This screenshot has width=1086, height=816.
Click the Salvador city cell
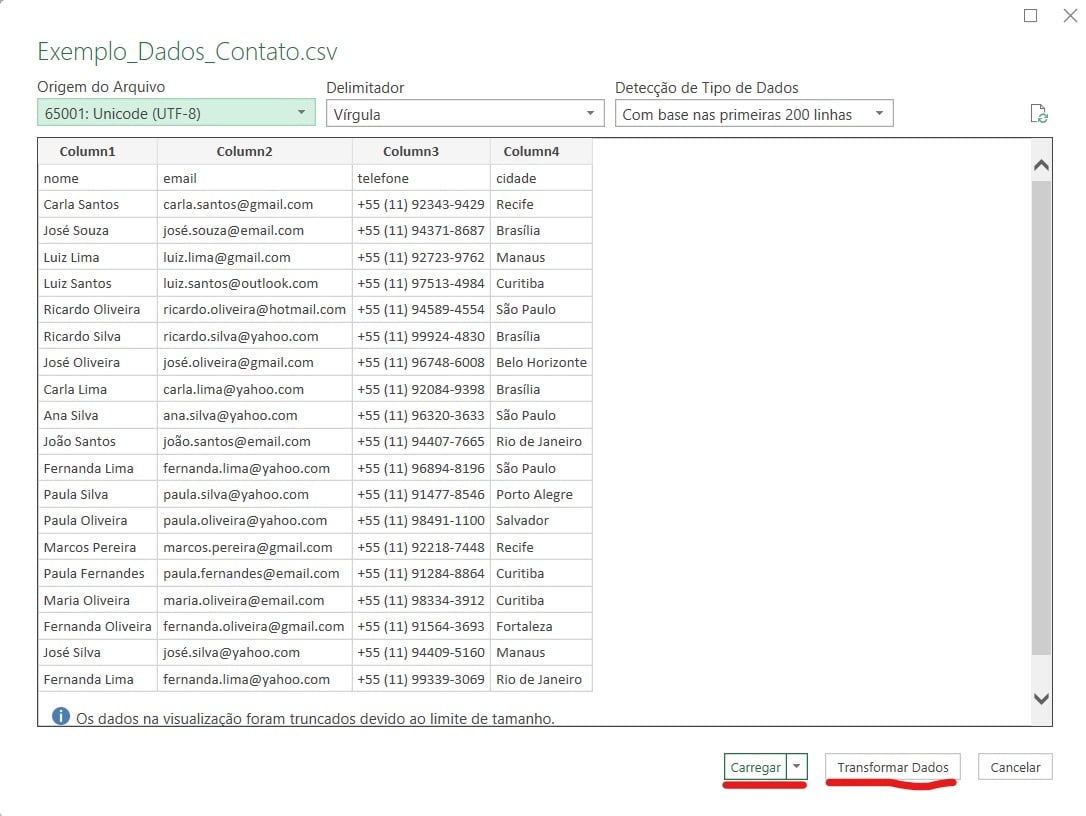click(541, 520)
